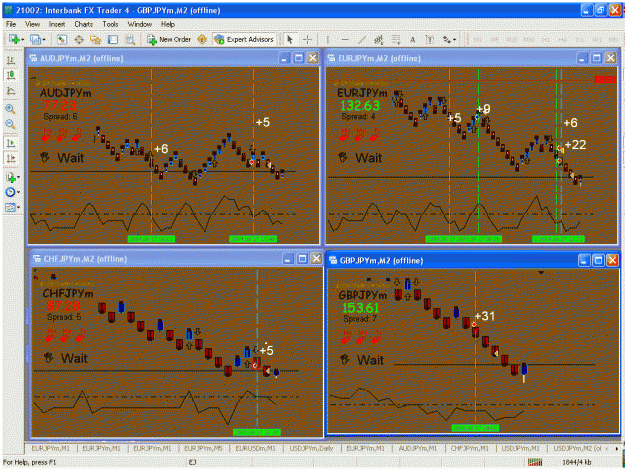The width and height of the screenshot is (625, 470).
Task: Zoom out with the magnifier minus icon
Action: point(10,124)
